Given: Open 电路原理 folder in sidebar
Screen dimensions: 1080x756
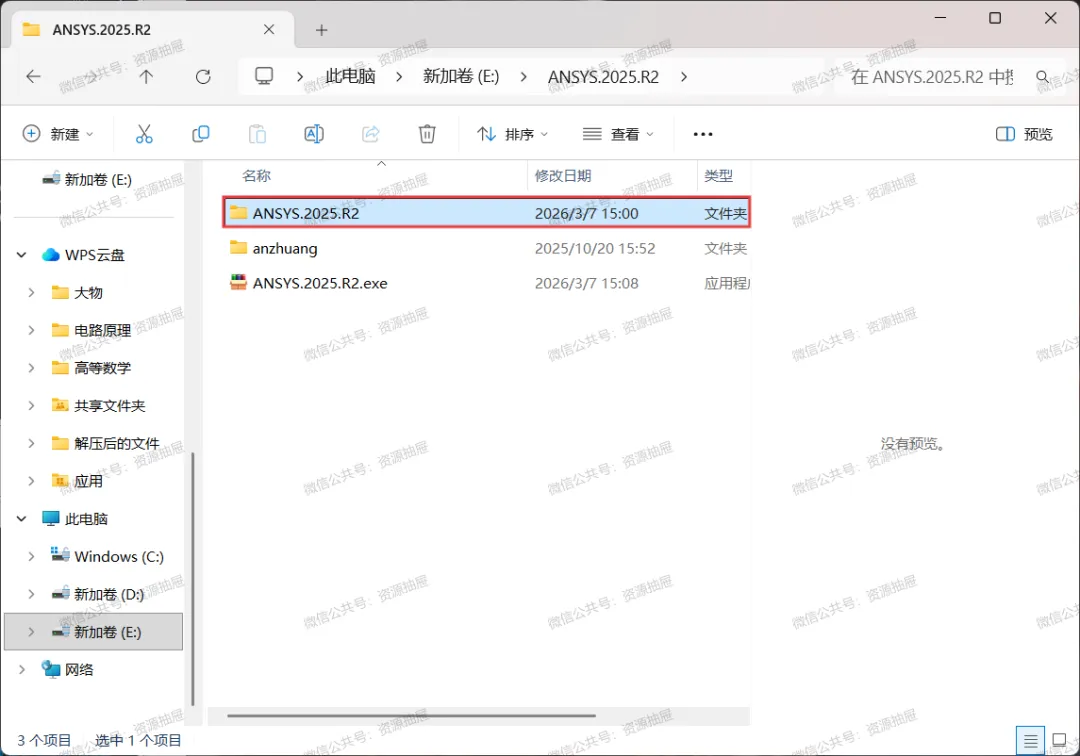Looking at the screenshot, I should (x=91, y=330).
